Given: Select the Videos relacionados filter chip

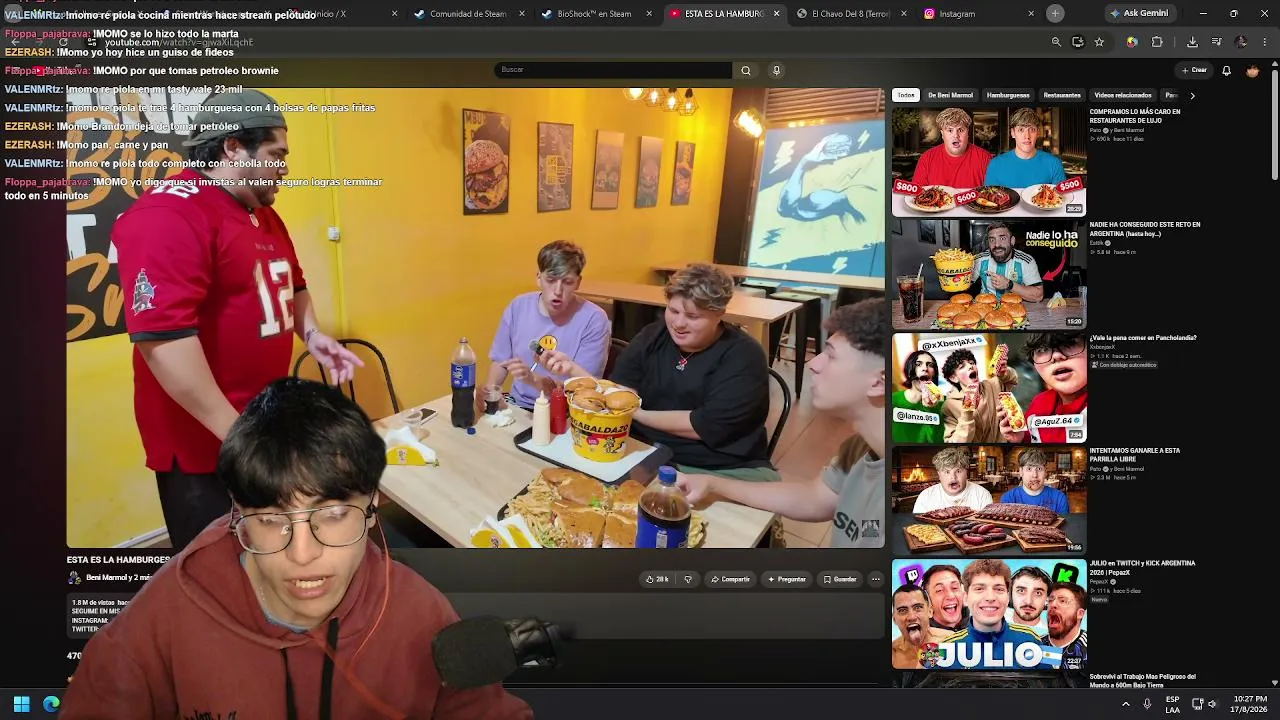Looking at the screenshot, I should point(1123,95).
